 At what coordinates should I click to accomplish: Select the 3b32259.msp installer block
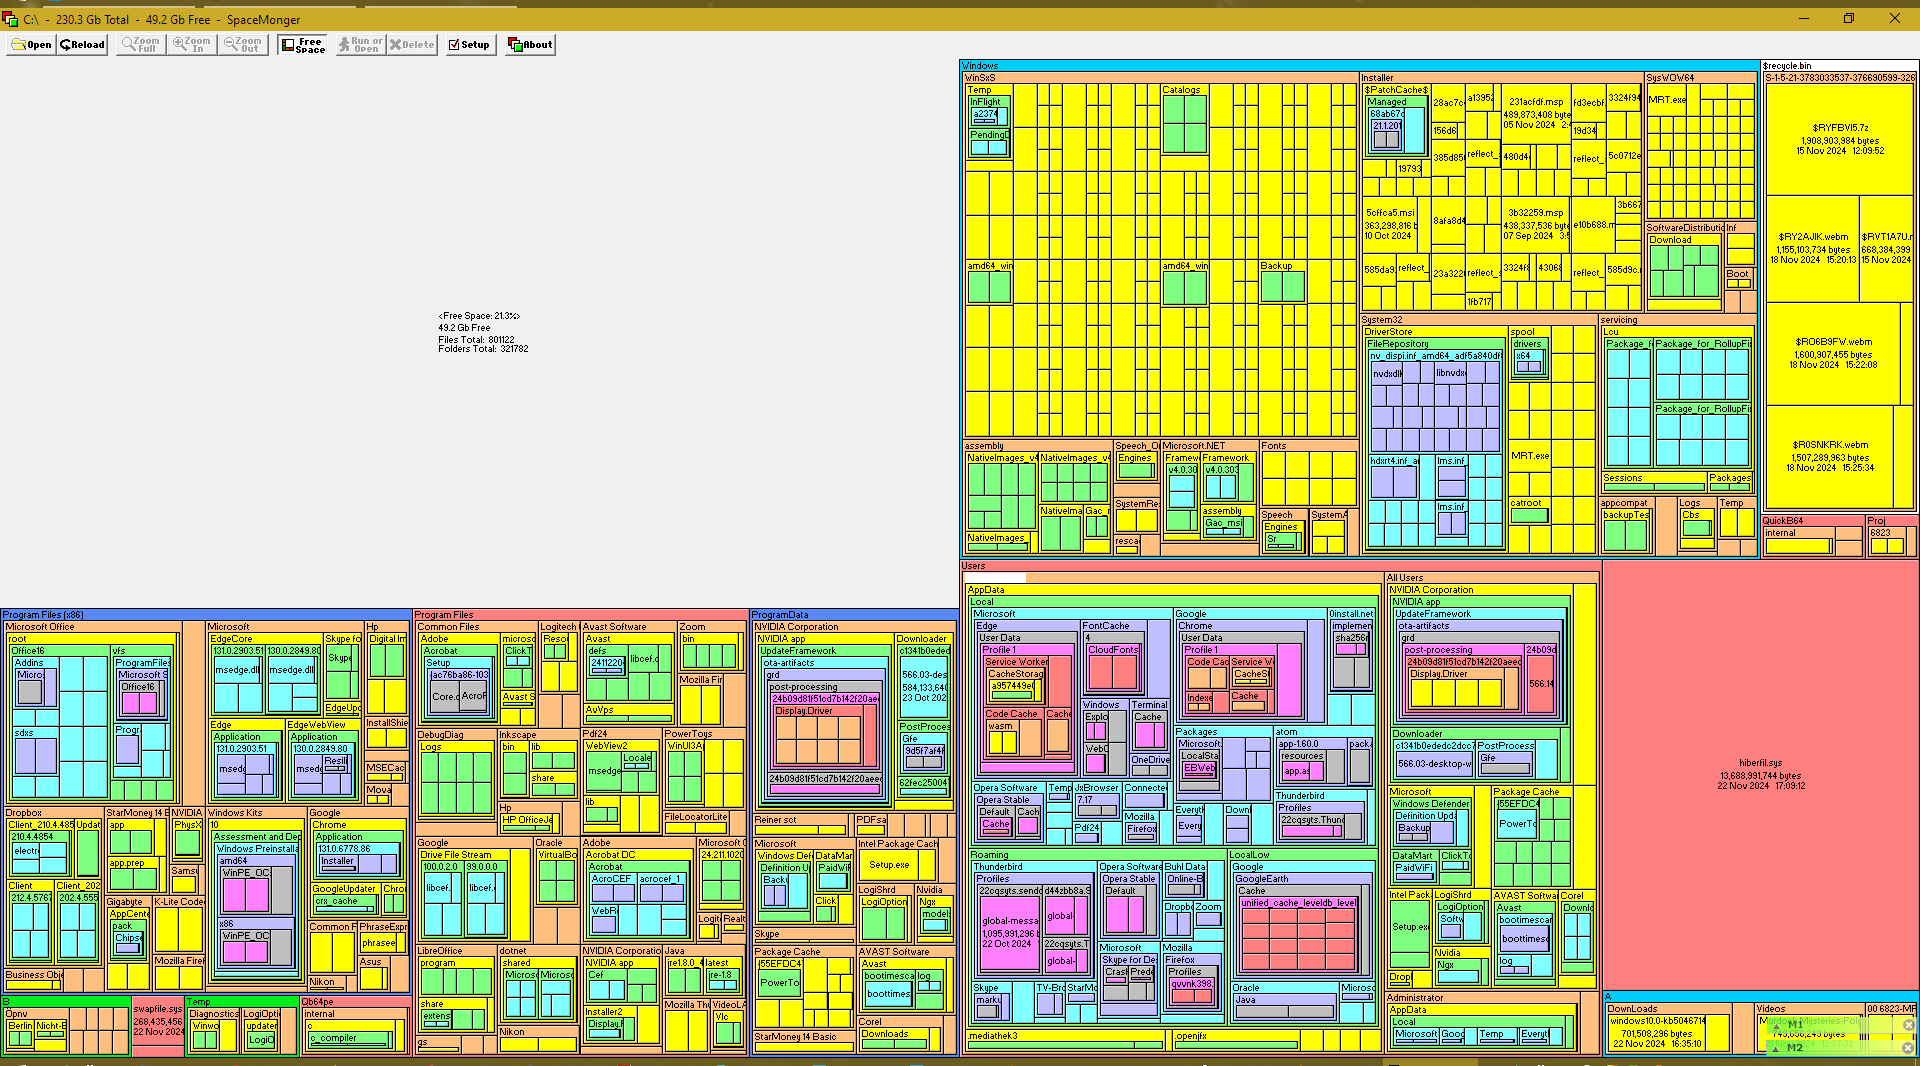tap(1535, 224)
